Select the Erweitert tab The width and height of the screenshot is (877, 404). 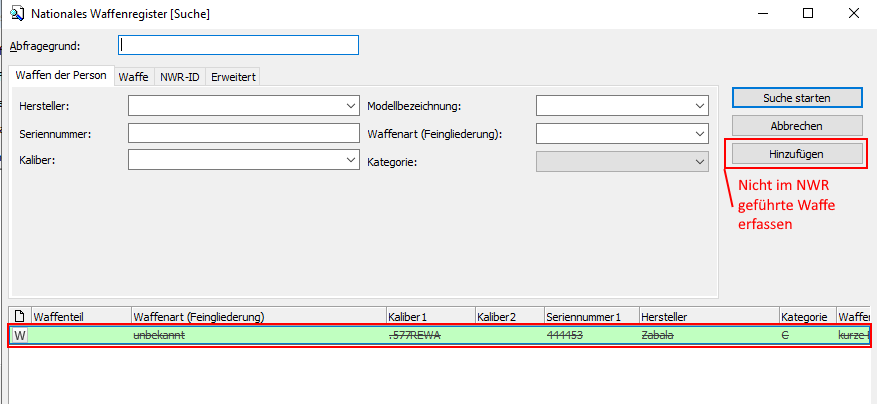pyautogui.click(x=233, y=76)
